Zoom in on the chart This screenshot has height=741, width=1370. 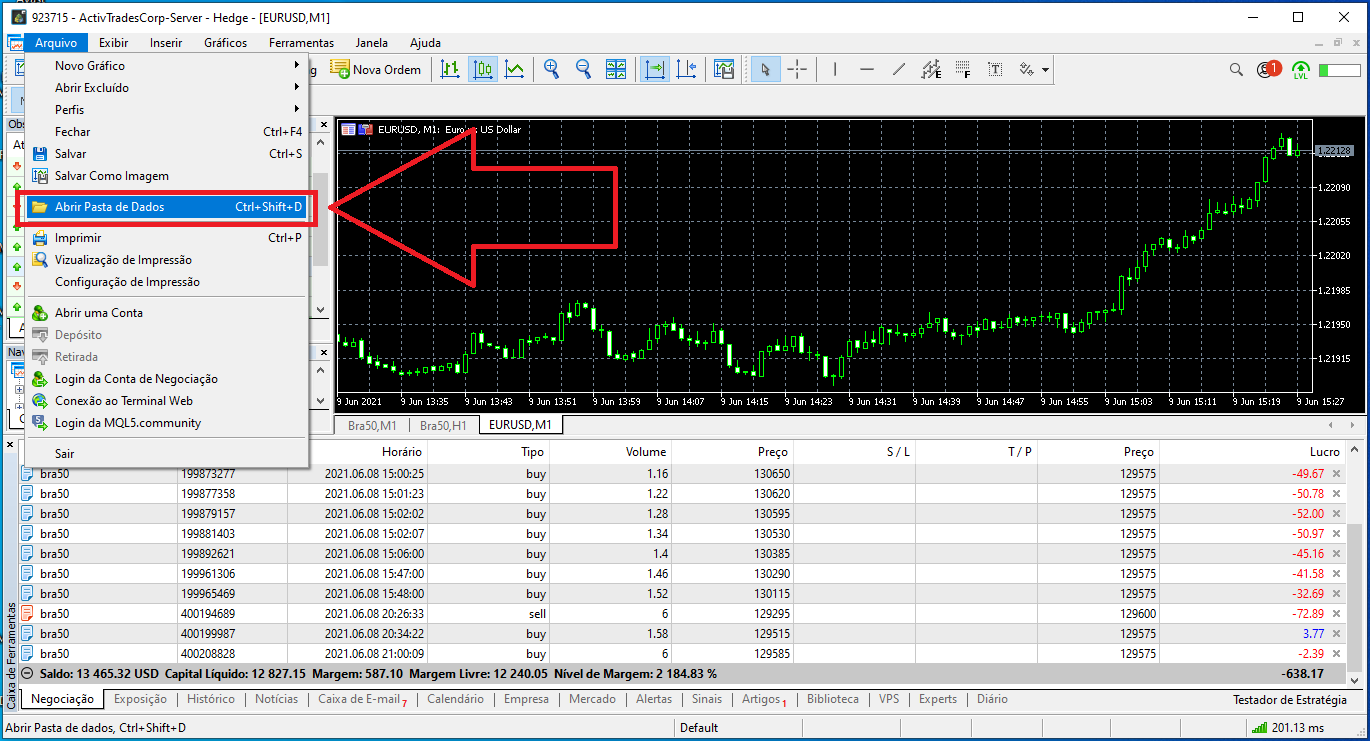click(551, 70)
